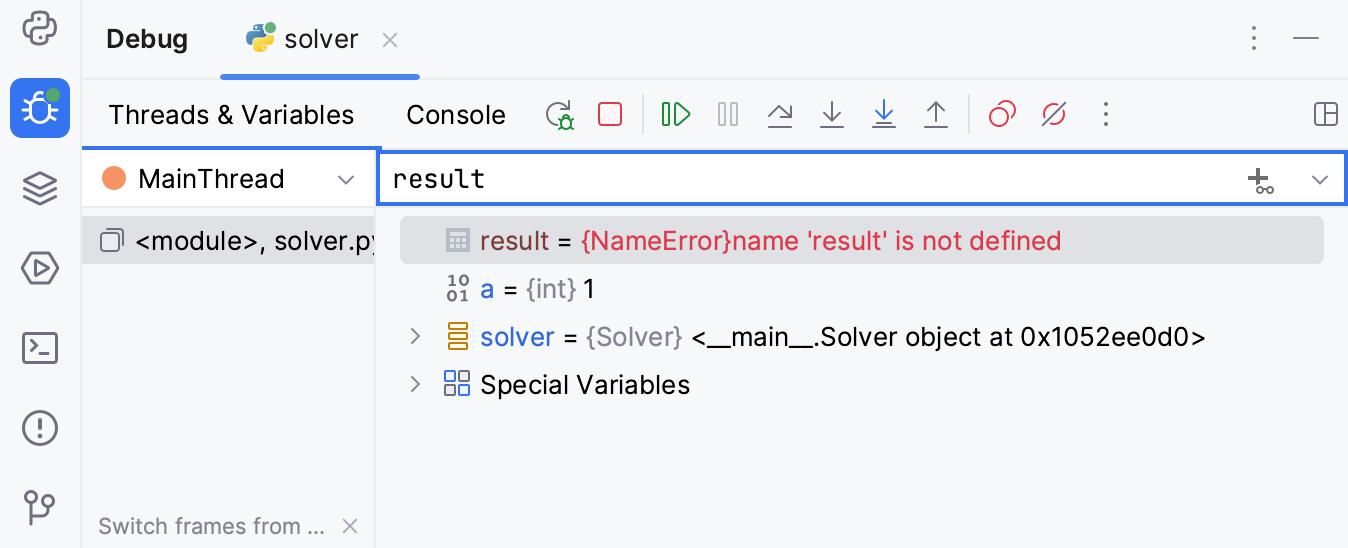Click the Step Over icon
Image resolution: width=1348 pixels, height=548 pixels.
(780, 115)
